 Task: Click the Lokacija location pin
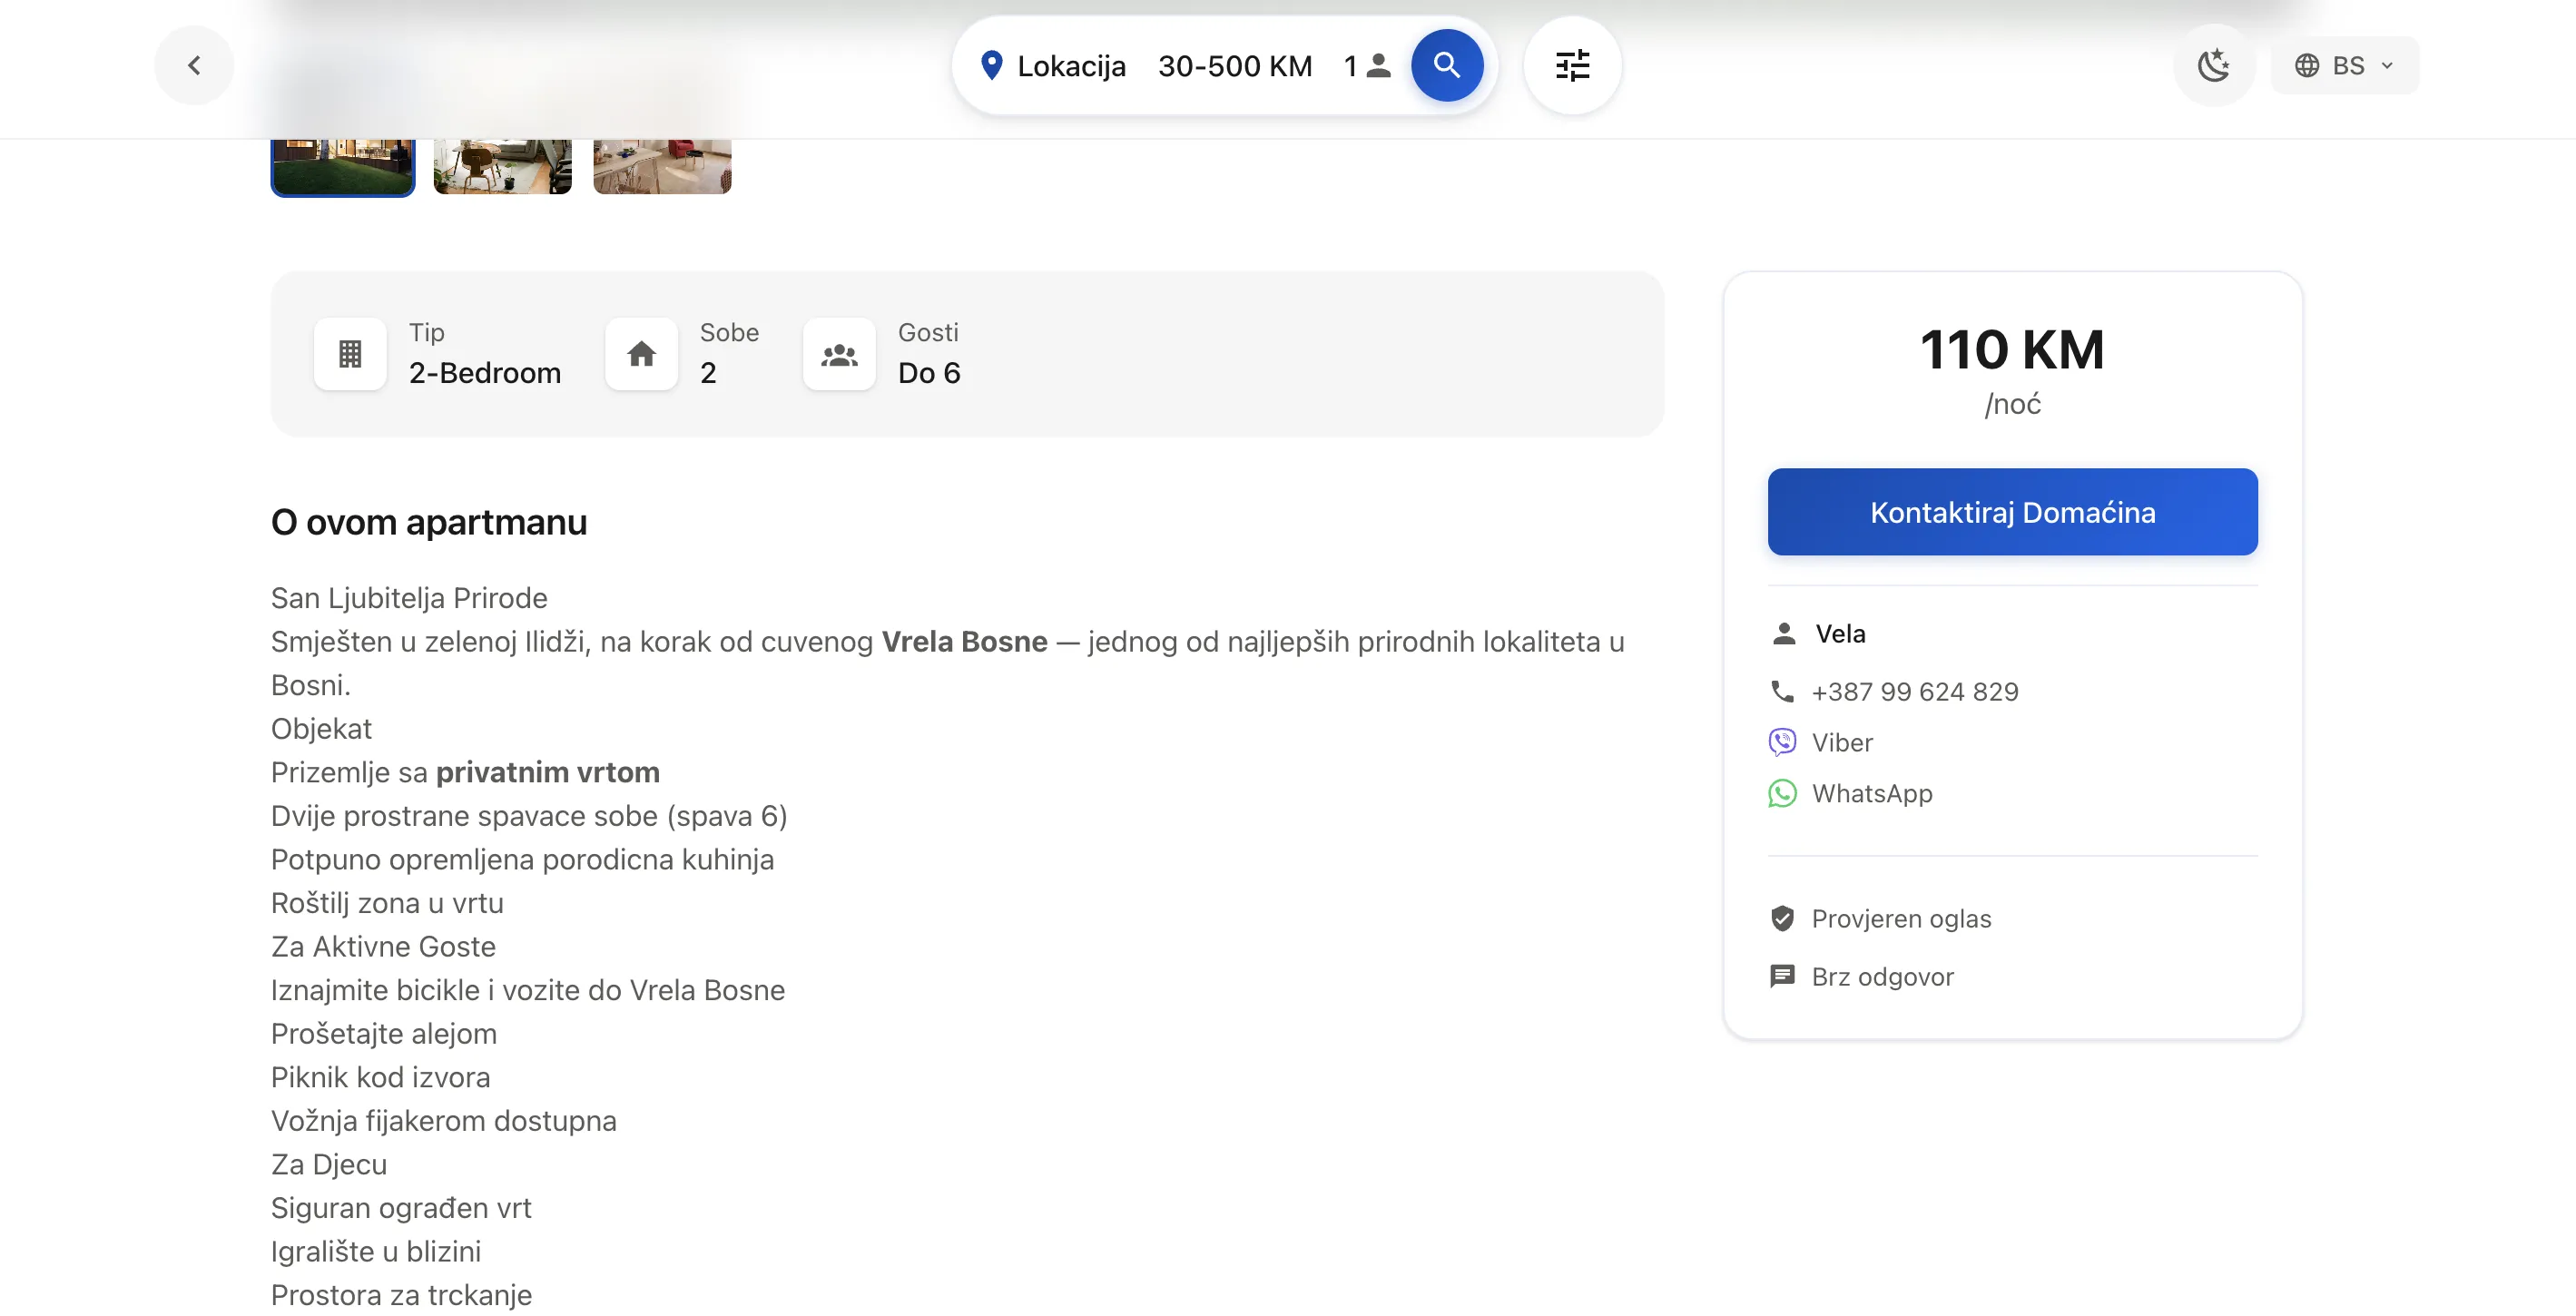point(991,65)
